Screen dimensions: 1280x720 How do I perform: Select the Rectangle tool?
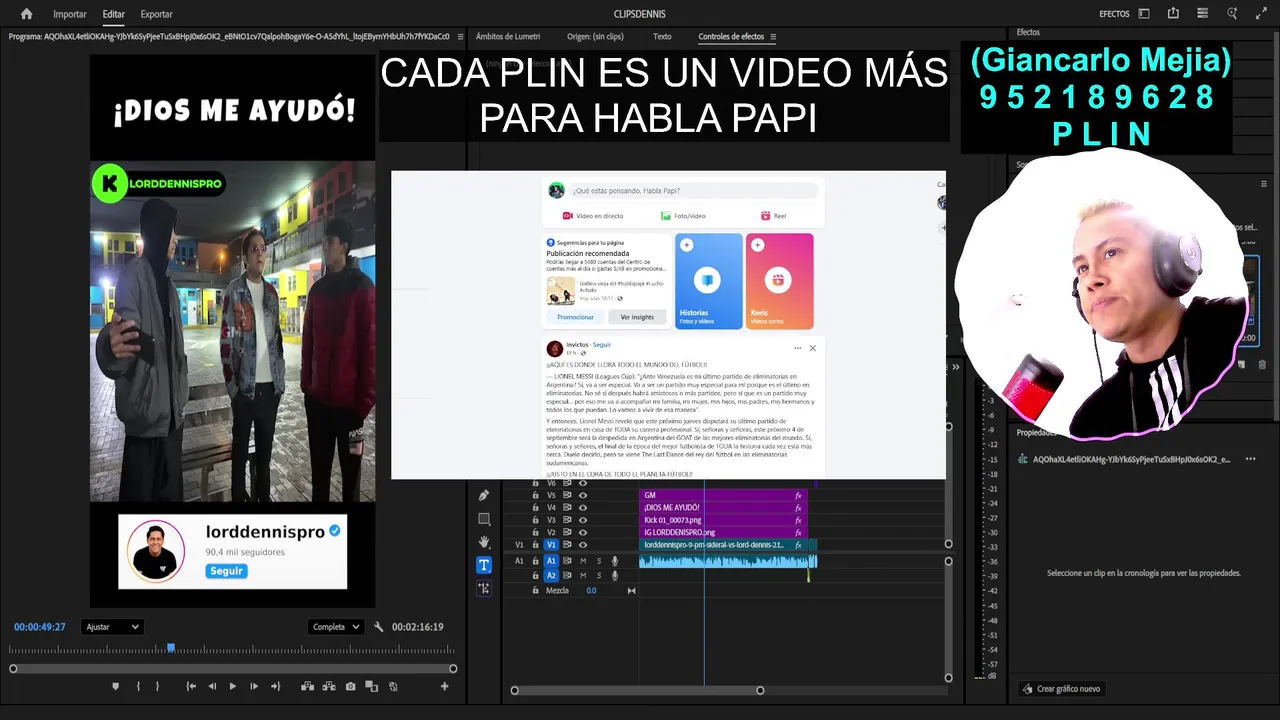point(484,519)
